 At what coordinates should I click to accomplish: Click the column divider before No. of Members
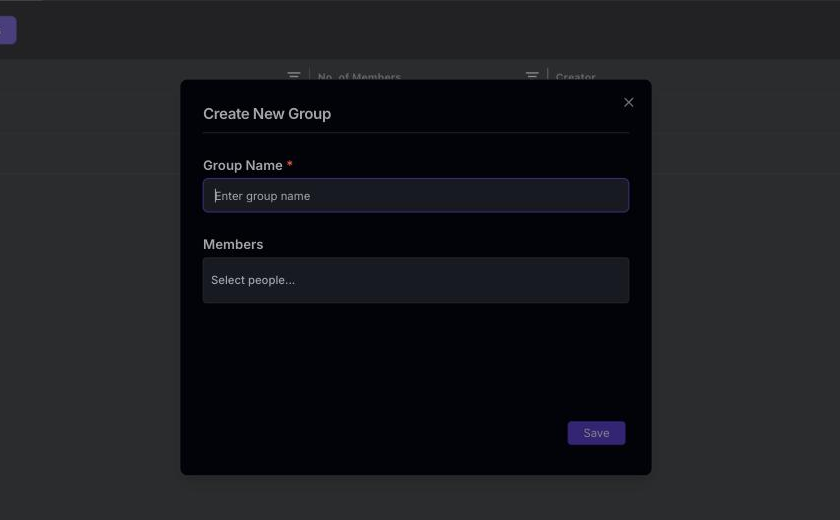(x=309, y=74)
